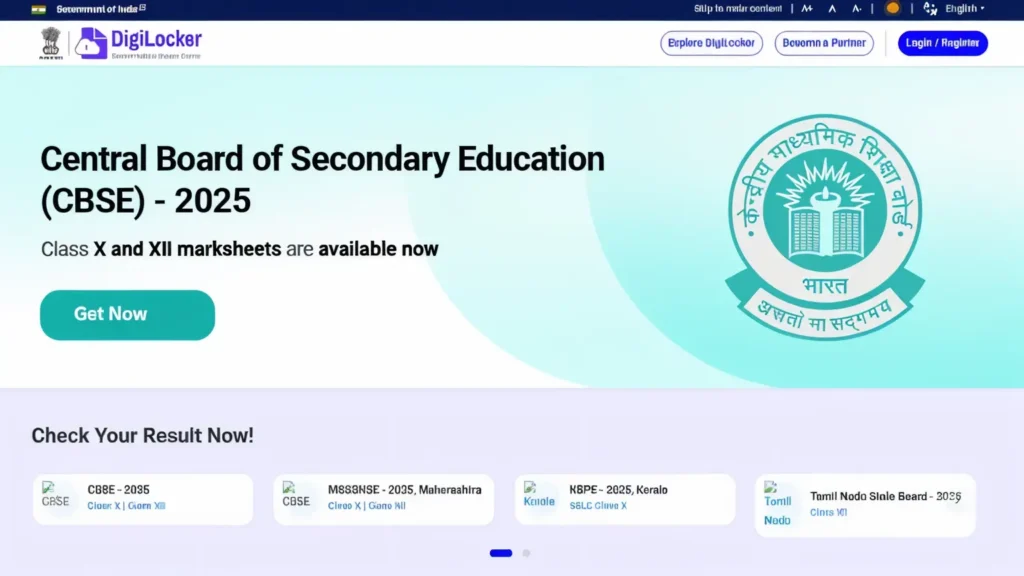
Task: Click the Get Now button
Action: click(127, 315)
